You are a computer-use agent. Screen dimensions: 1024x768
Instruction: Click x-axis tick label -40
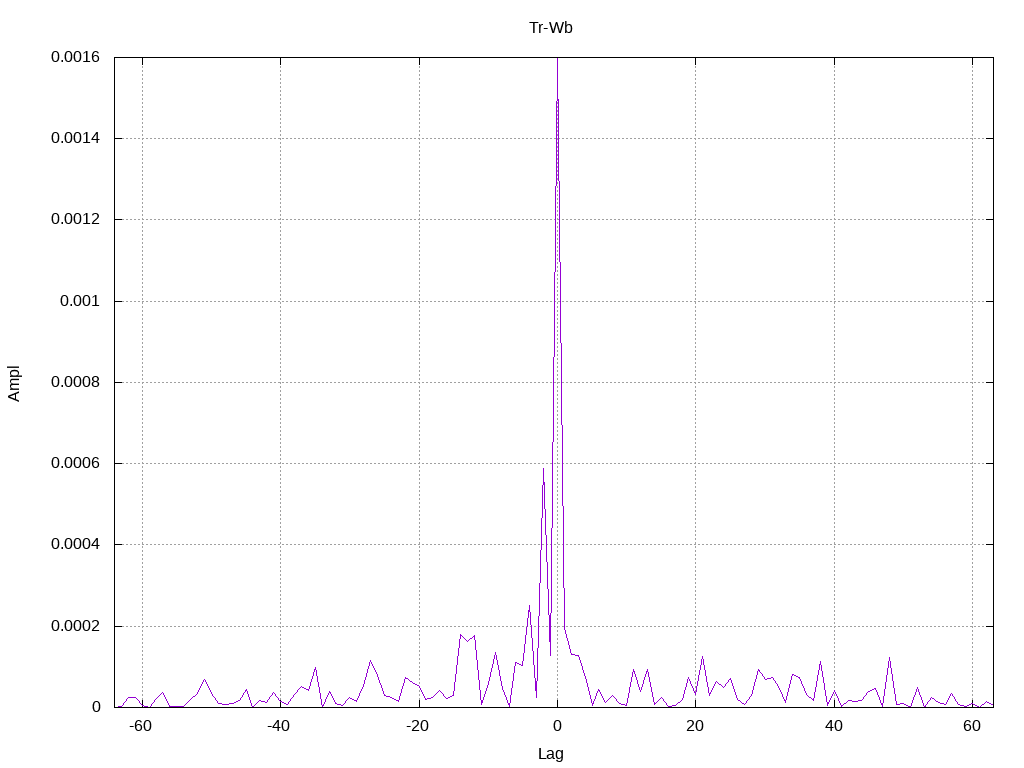(x=278, y=726)
